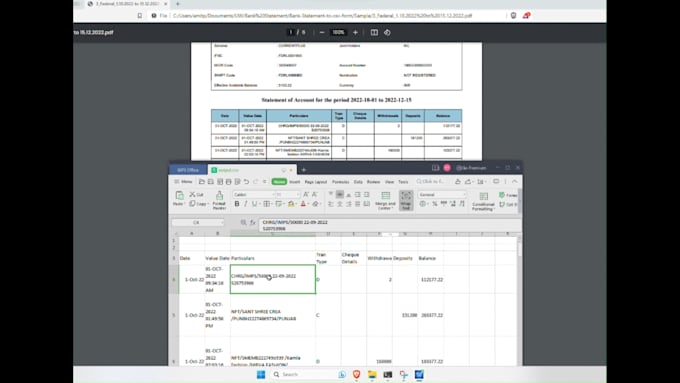Open File Explorer from the taskbar

372,374
